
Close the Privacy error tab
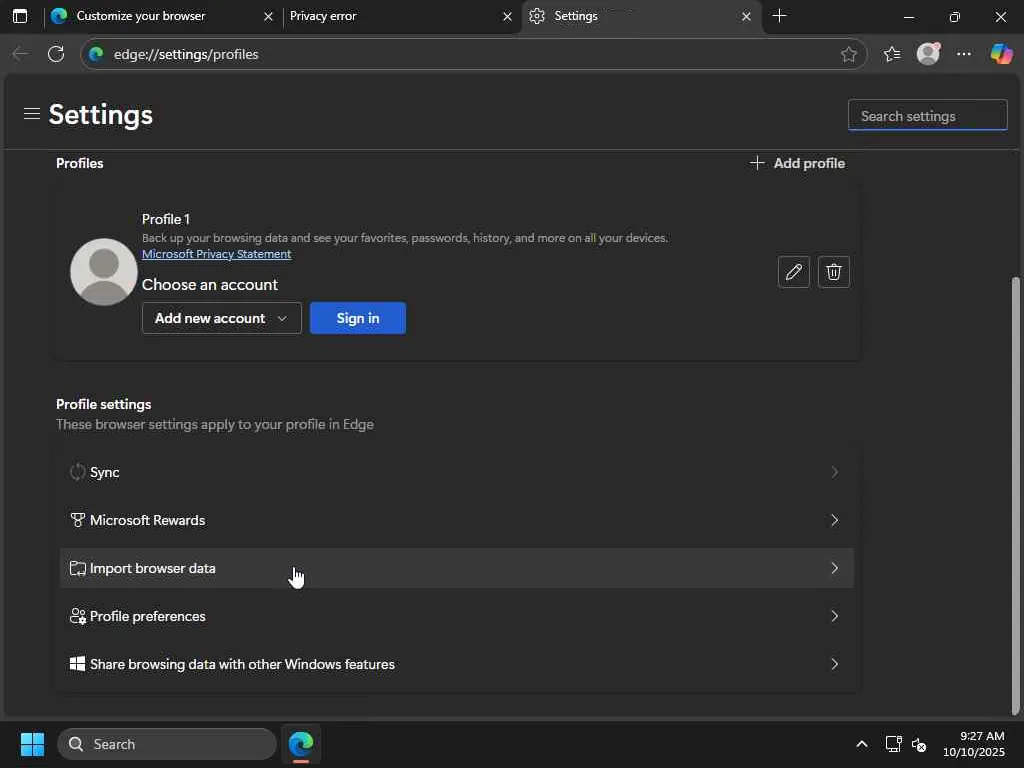point(507,16)
